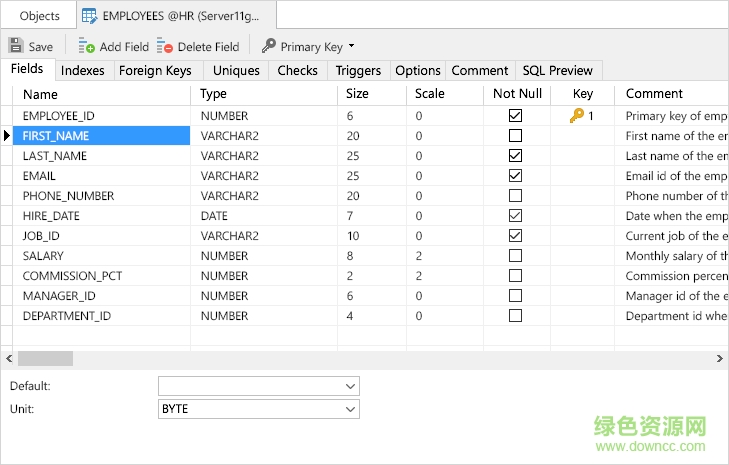Click the Triggers tab
Viewport: 729px width, 465px height.
358,70
